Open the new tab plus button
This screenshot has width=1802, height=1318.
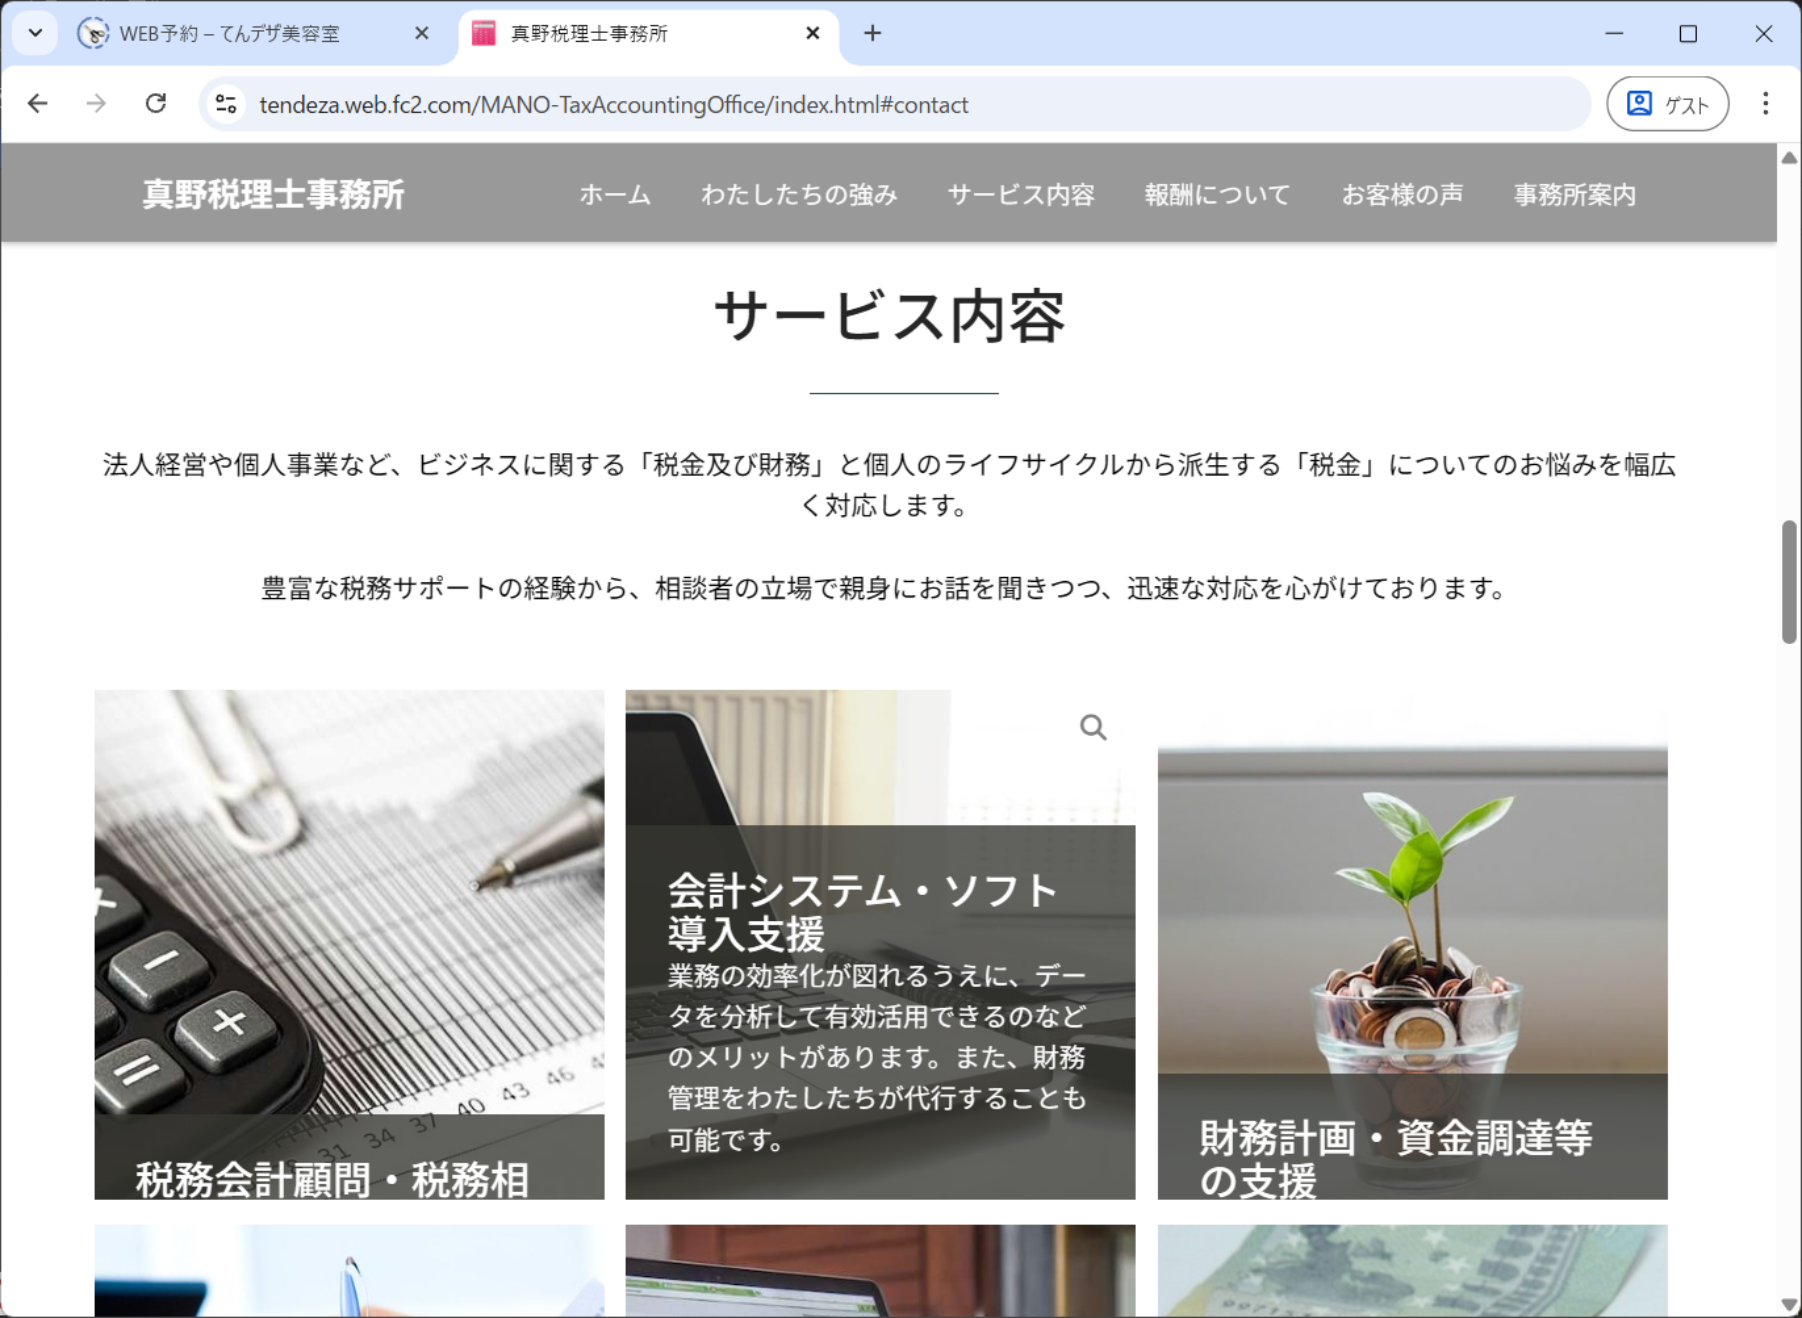pyautogui.click(x=872, y=33)
